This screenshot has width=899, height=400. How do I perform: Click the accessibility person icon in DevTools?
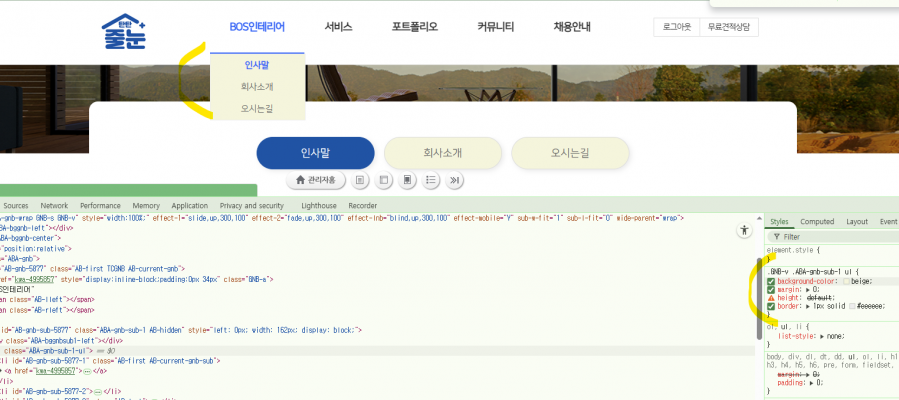click(743, 230)
